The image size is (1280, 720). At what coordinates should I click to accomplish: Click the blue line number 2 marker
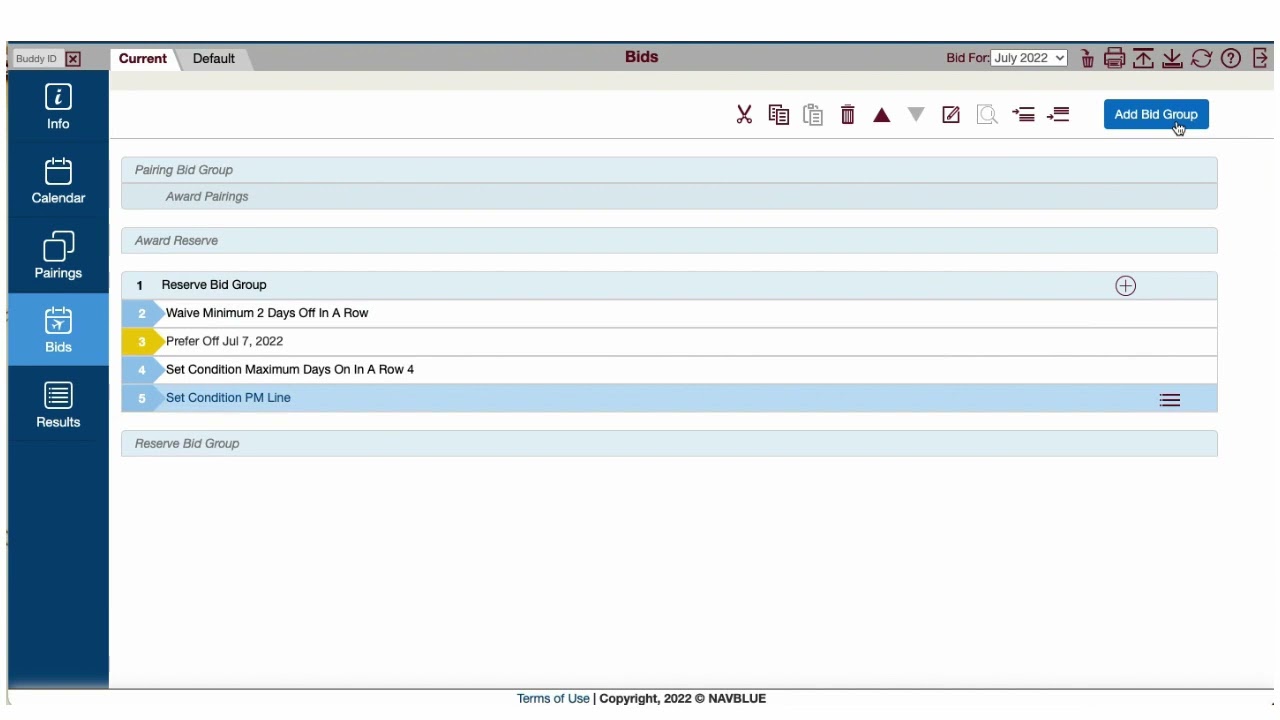[142, 313]
